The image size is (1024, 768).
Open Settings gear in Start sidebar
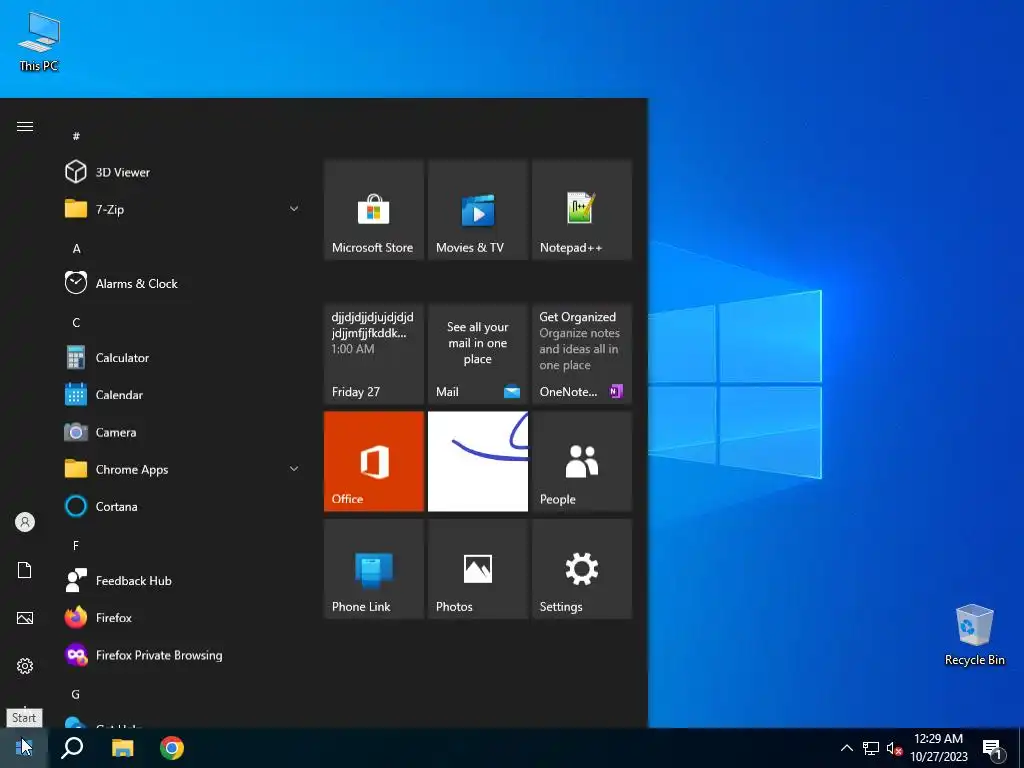coord(25,666)
